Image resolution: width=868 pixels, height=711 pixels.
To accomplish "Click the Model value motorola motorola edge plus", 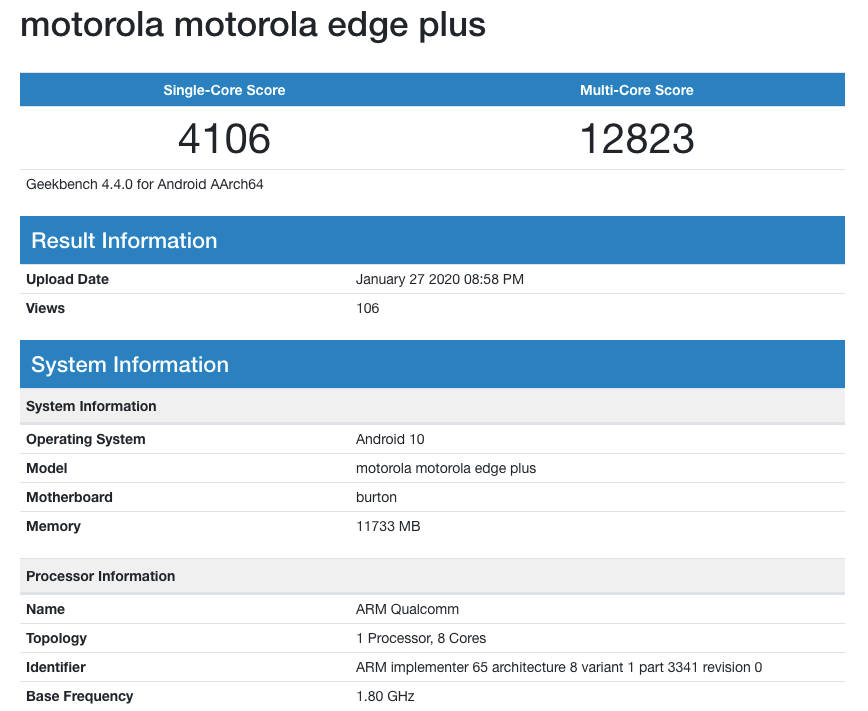I will click(444, 468).
